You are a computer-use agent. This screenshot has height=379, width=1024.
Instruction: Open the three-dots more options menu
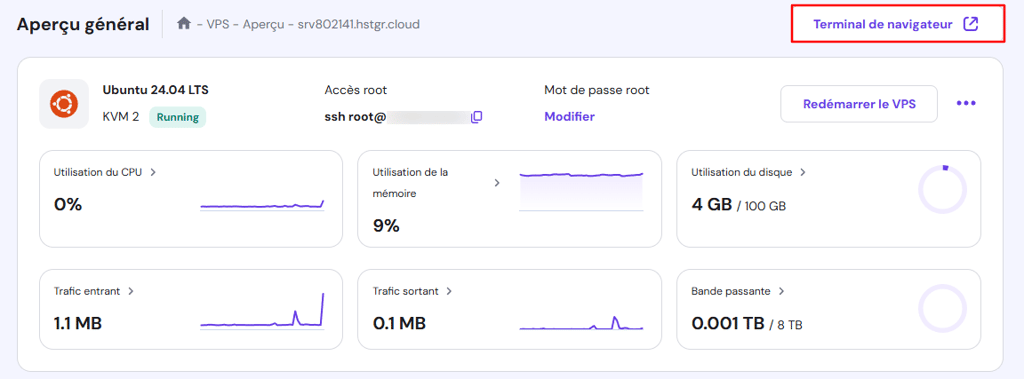[966, 103]
